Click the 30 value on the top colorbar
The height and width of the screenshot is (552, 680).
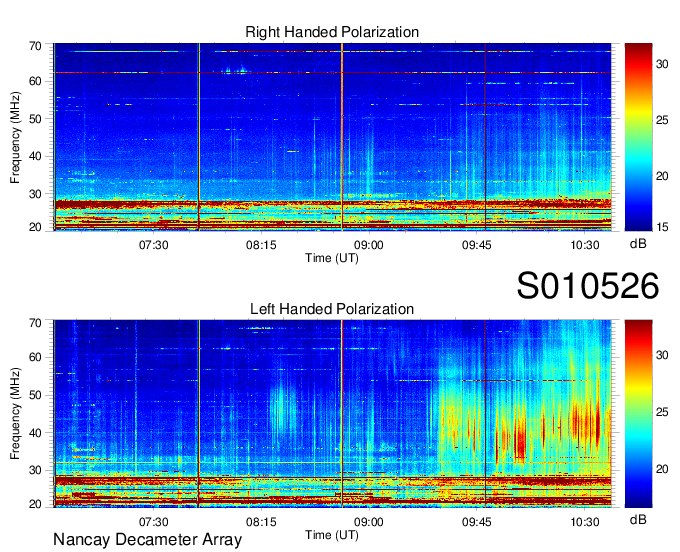(x=662, y=65)
